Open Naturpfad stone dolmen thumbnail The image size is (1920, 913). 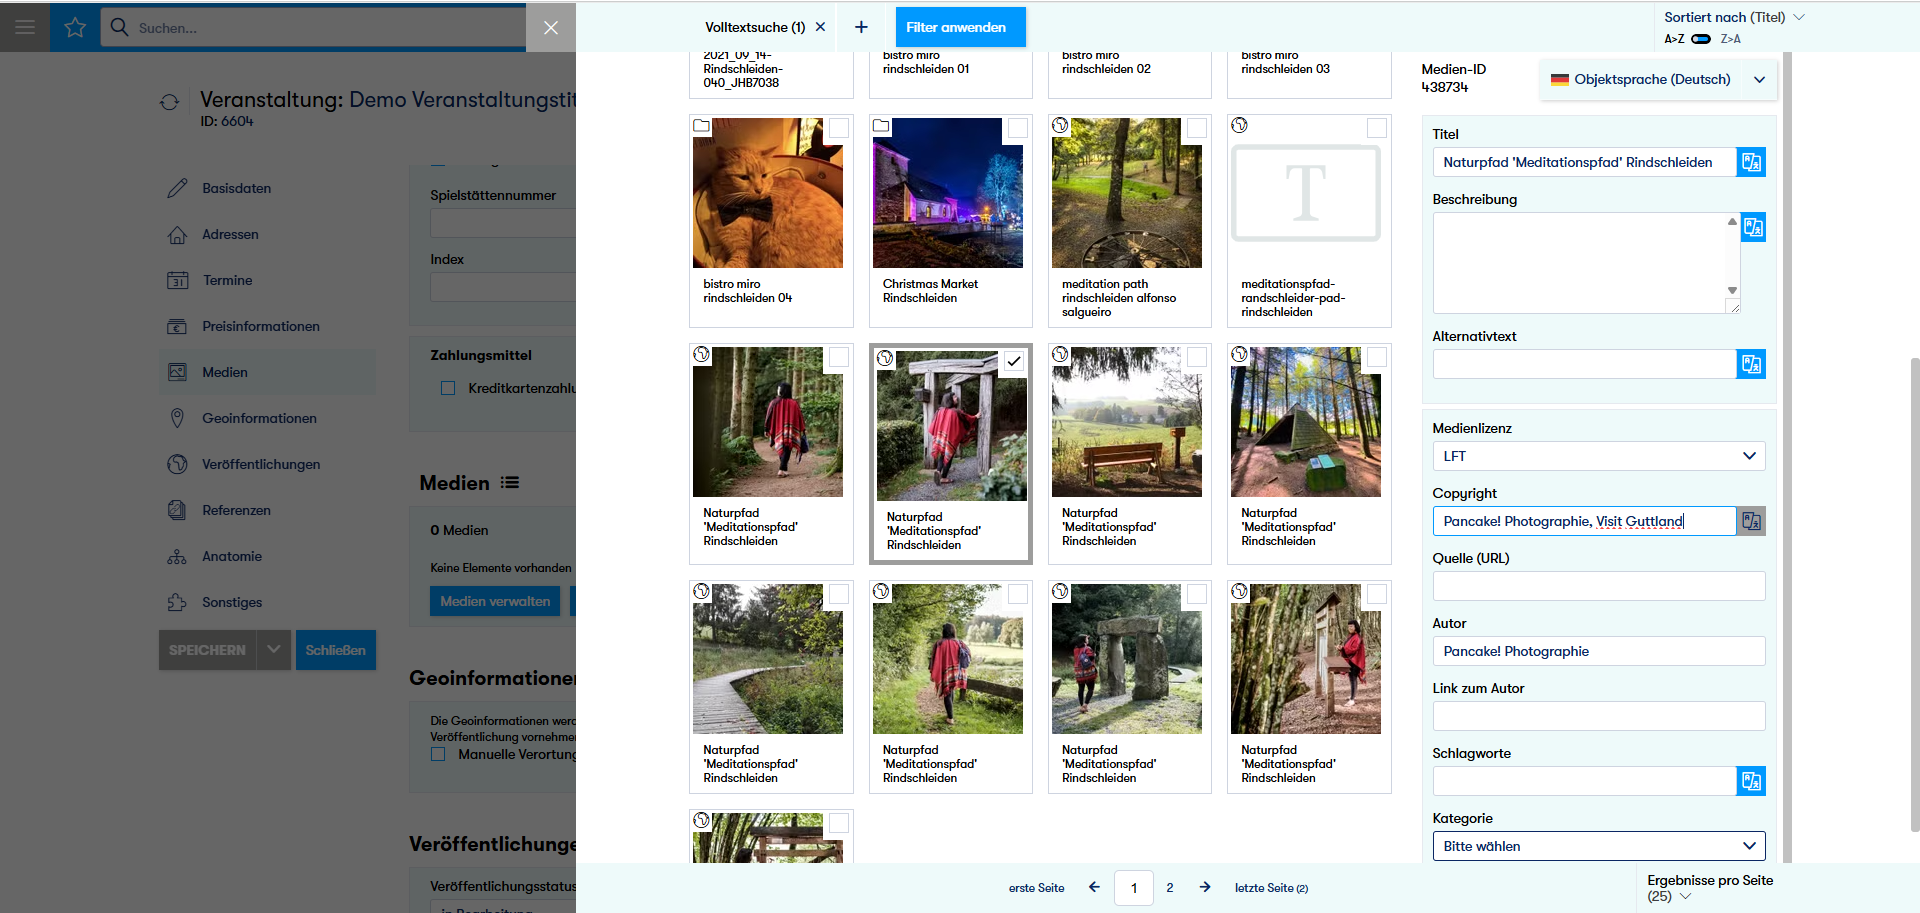click(1127, 659)
